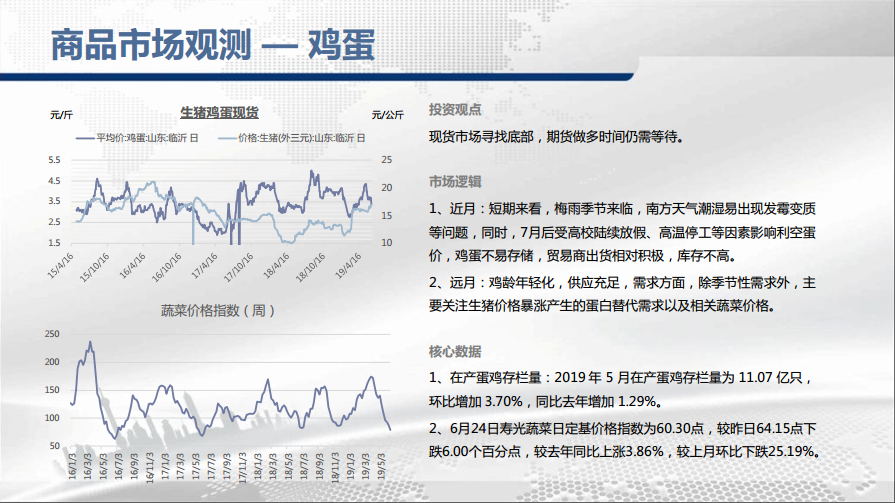
Task: Click the 市场逻辑 section heading
Action: pyautogui.click(x=455, y=182)
